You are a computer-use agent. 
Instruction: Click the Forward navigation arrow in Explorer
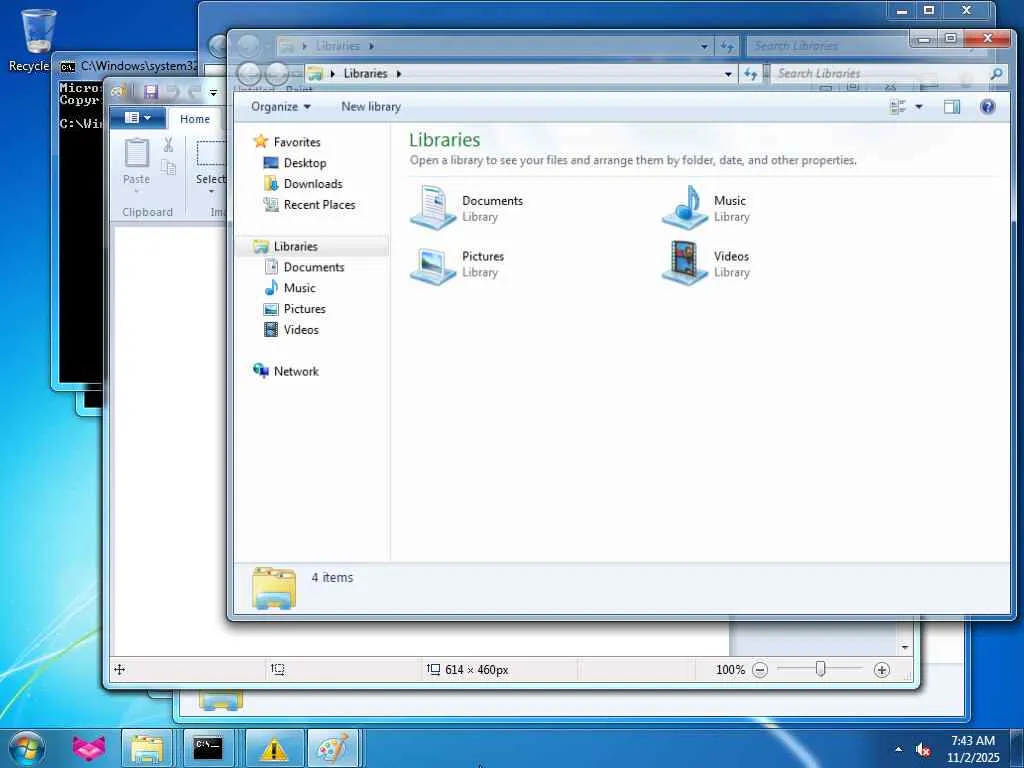(277, 74)
